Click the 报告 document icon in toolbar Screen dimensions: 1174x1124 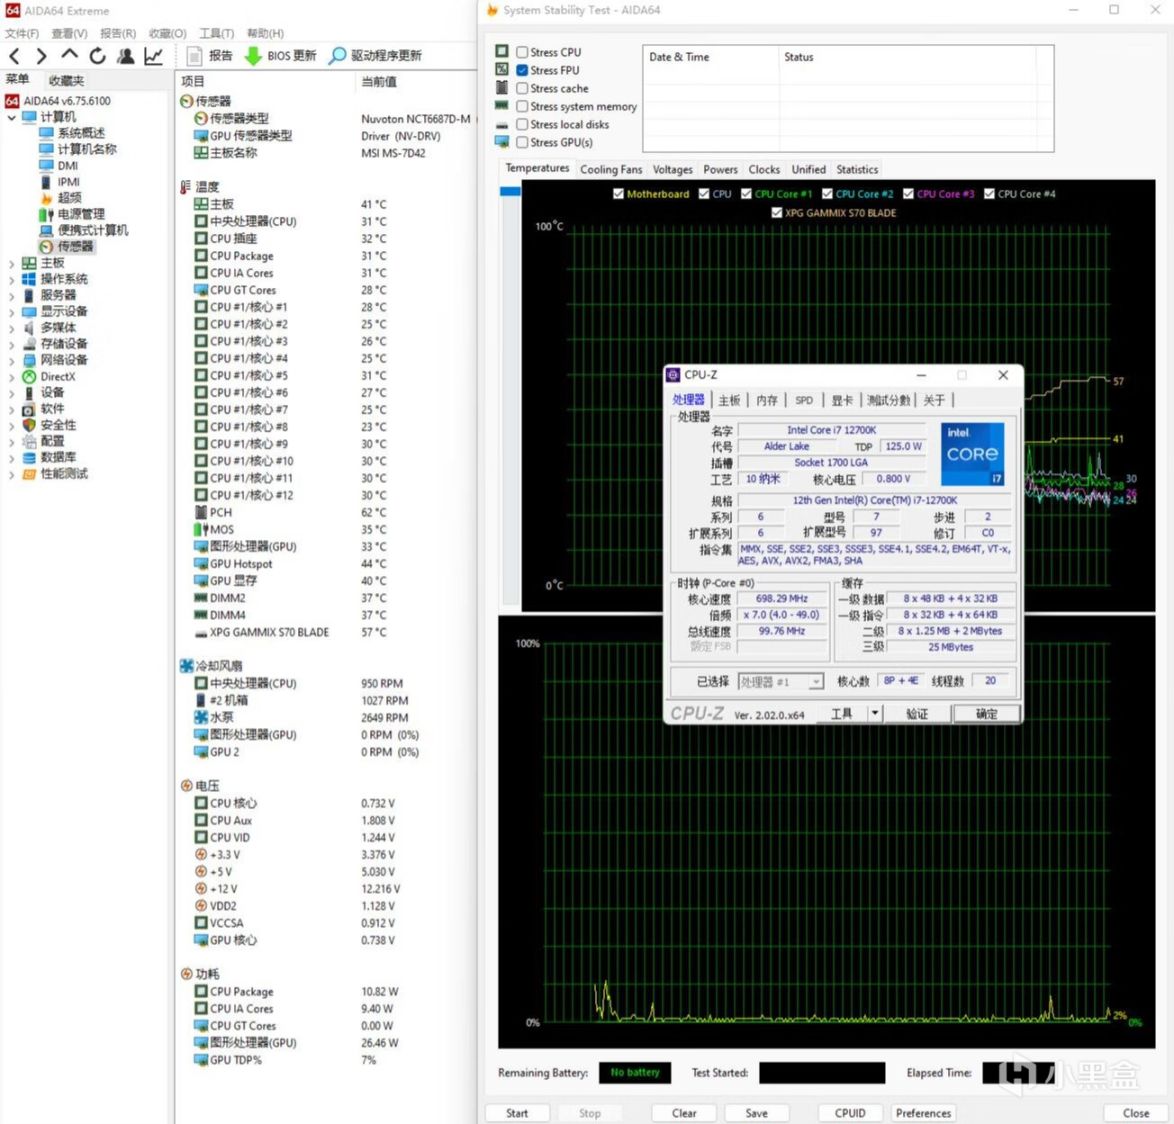(195, 56)
